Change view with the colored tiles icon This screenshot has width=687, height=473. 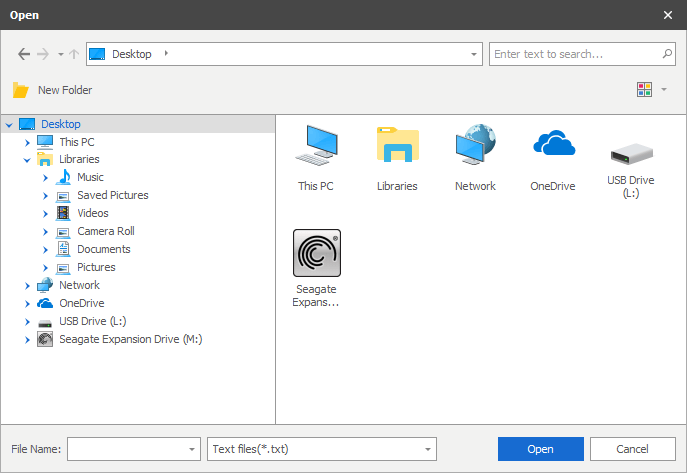(x=644, y=89)
